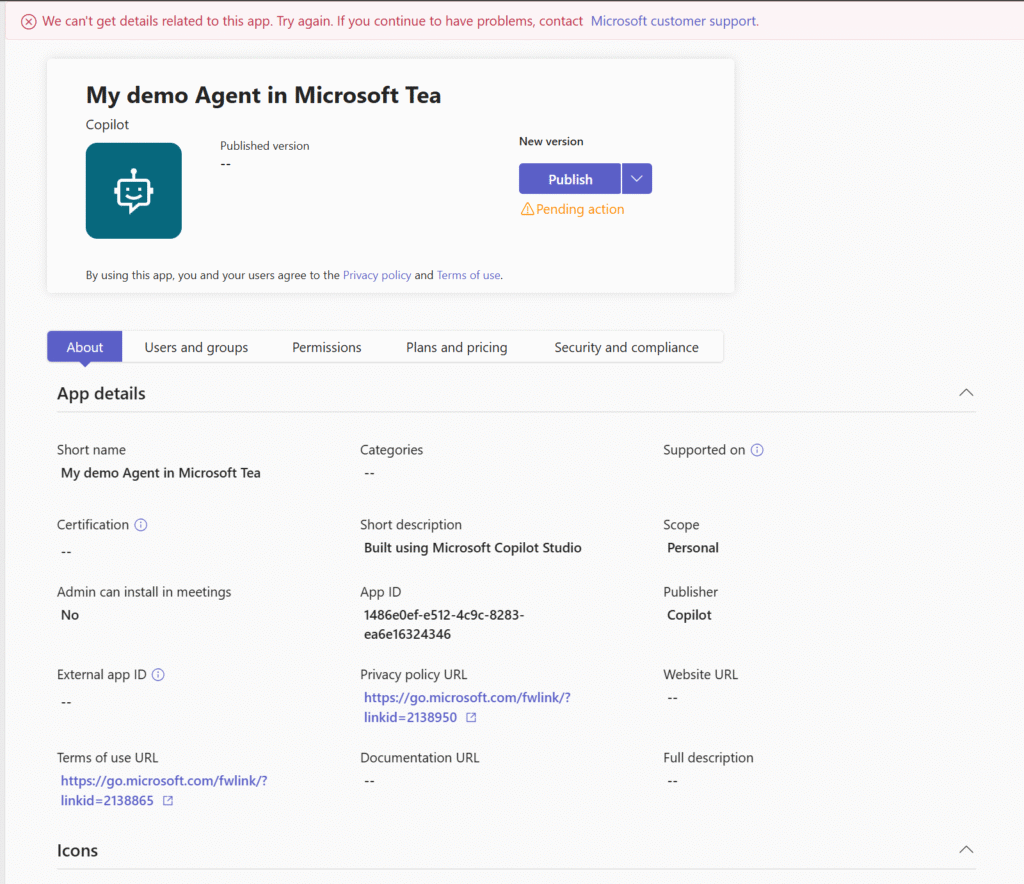The height and width of the screenshot is (884, 1024).
Task: Click the app title heading 'My demo Agent in Microsoft Tea'
Action: pyautogui.click(x=263, y=95)
